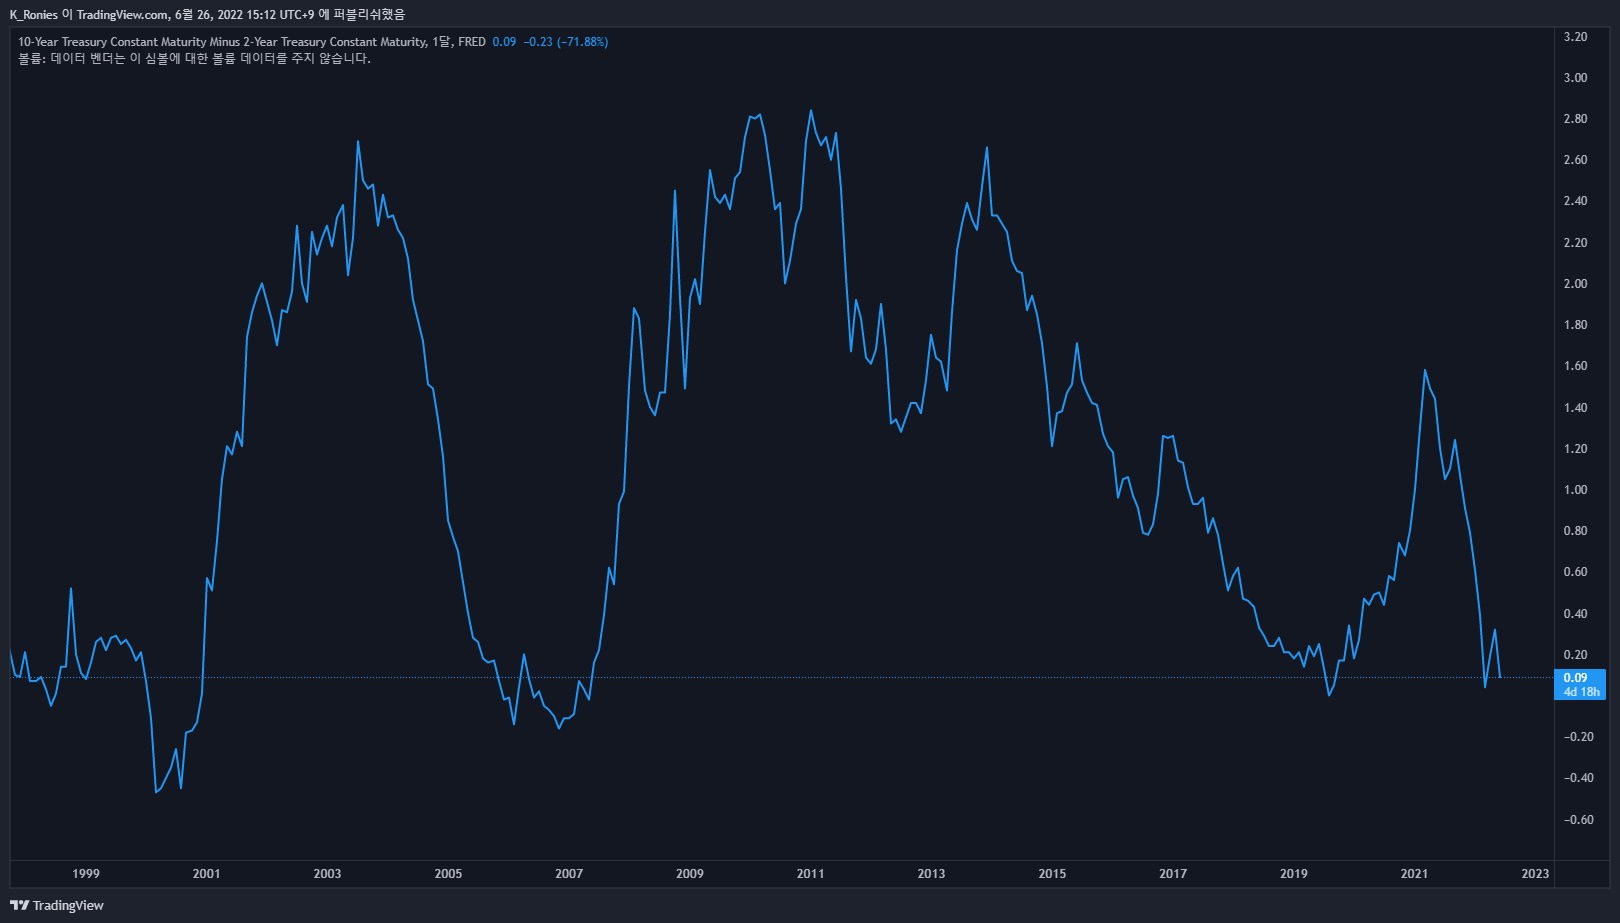Screen dimensions: 1620x923
Task: Click the Korean volume data notice line
Action: tap(194, 59)
